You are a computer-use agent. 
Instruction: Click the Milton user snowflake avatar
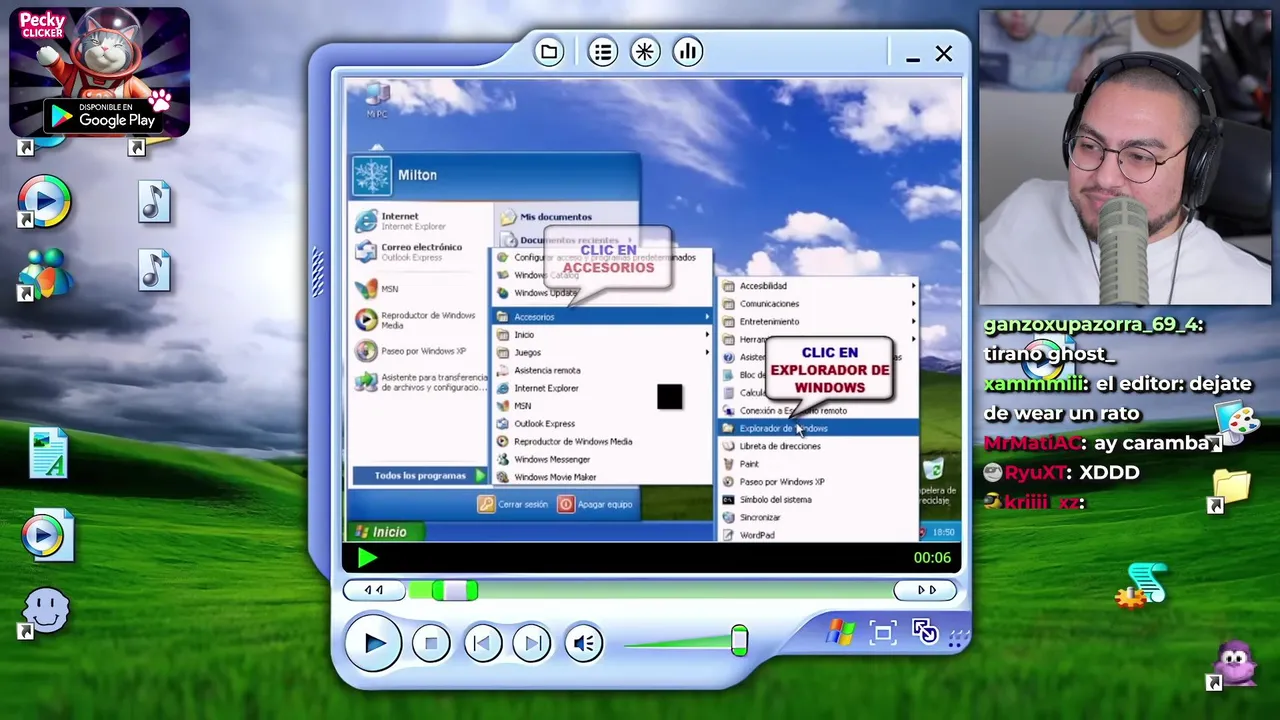[x=373, y=176]
